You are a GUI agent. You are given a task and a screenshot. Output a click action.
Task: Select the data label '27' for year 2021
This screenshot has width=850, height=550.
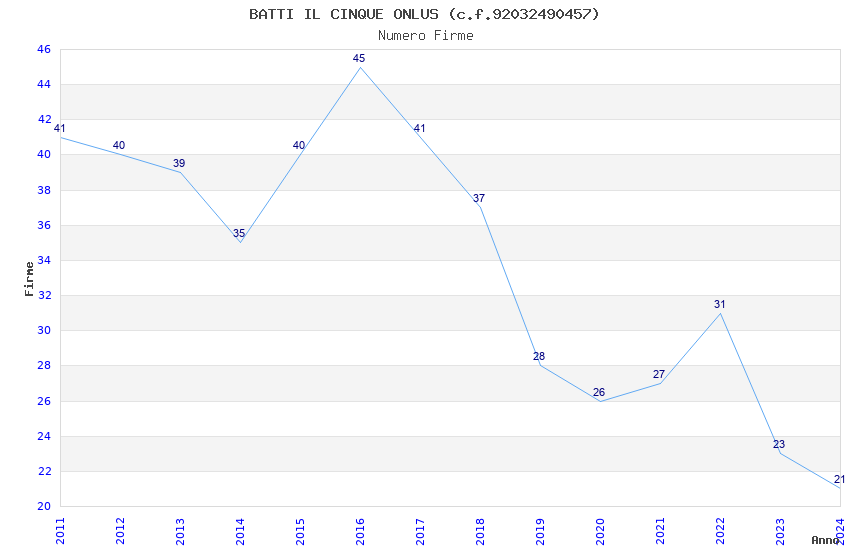coord(659,374)
